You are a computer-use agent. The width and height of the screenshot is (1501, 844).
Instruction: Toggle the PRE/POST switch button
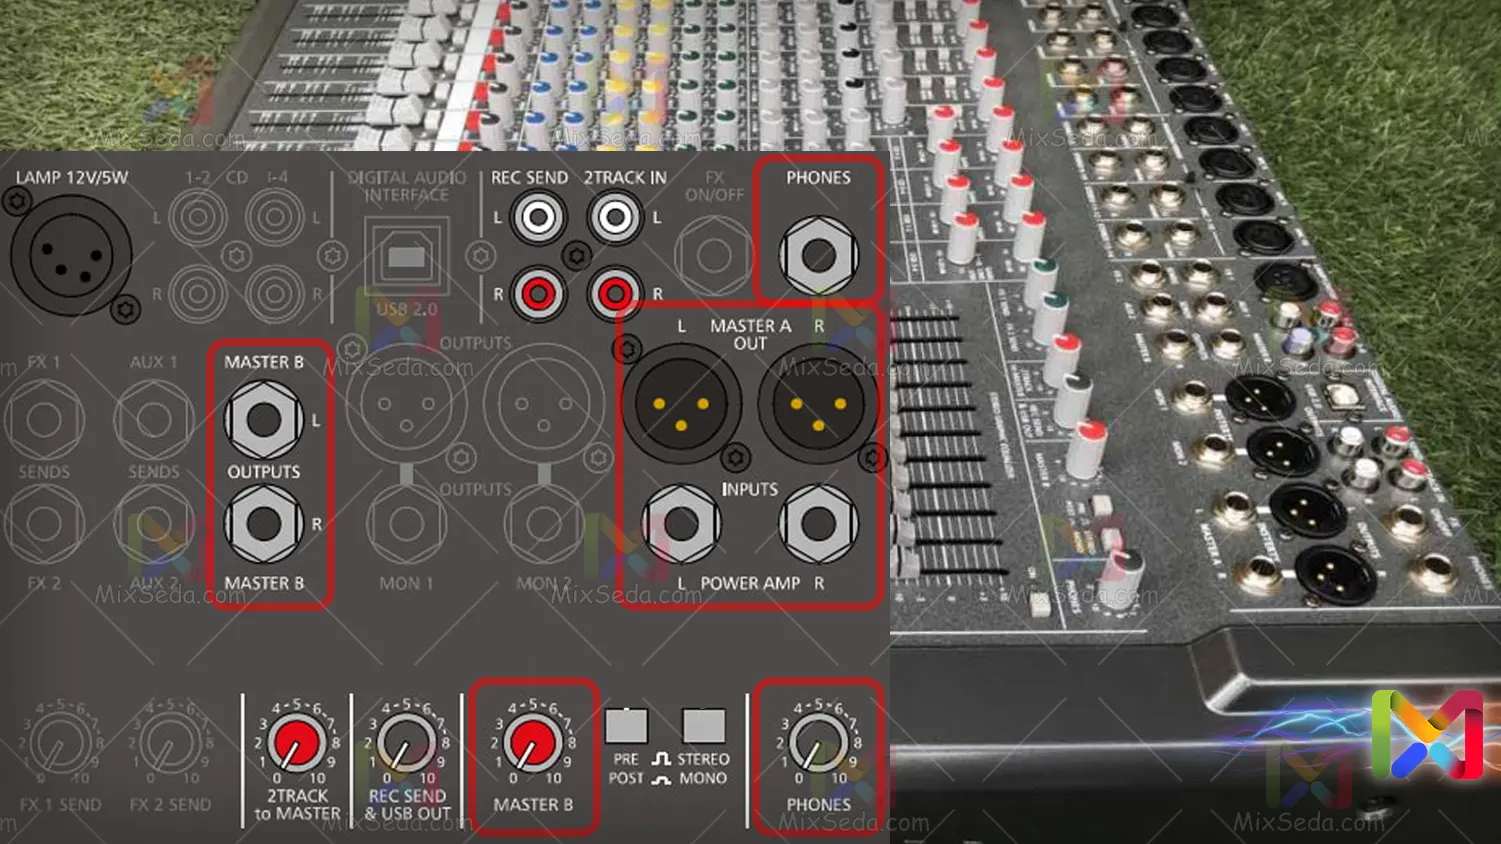(x=626, y=725)
